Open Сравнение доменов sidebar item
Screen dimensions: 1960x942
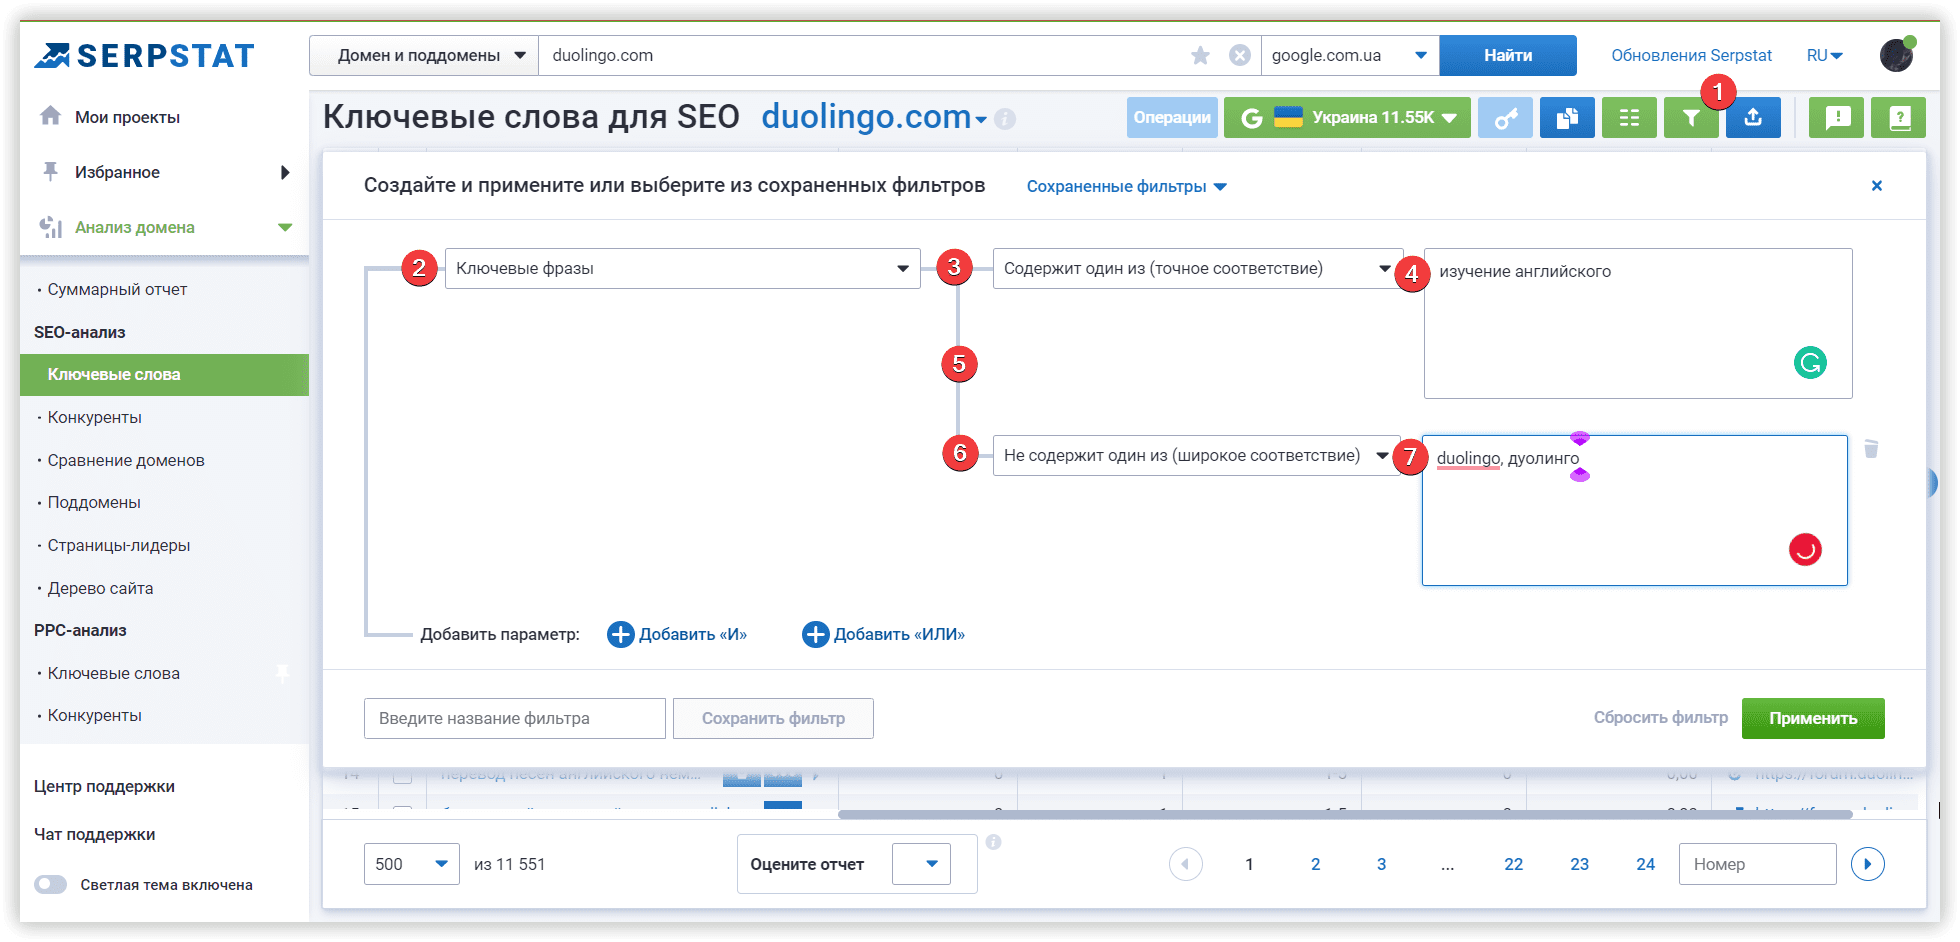pos(126,460)
